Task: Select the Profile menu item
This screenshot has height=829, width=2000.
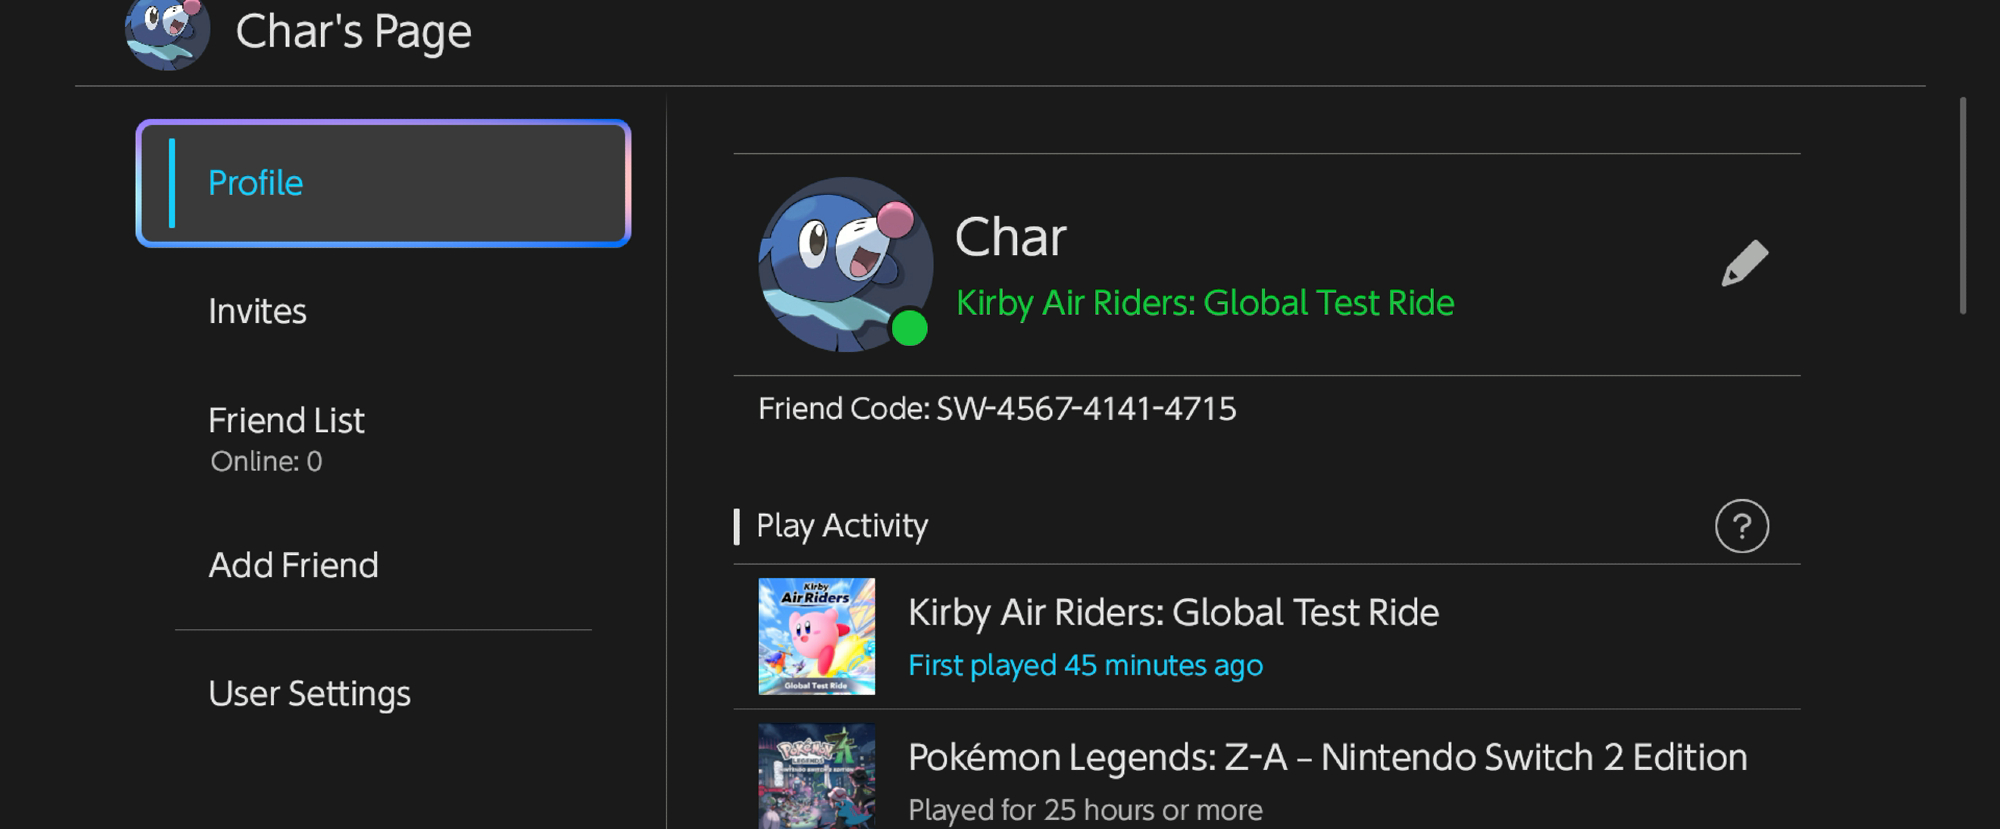Action: pos(383,183)
